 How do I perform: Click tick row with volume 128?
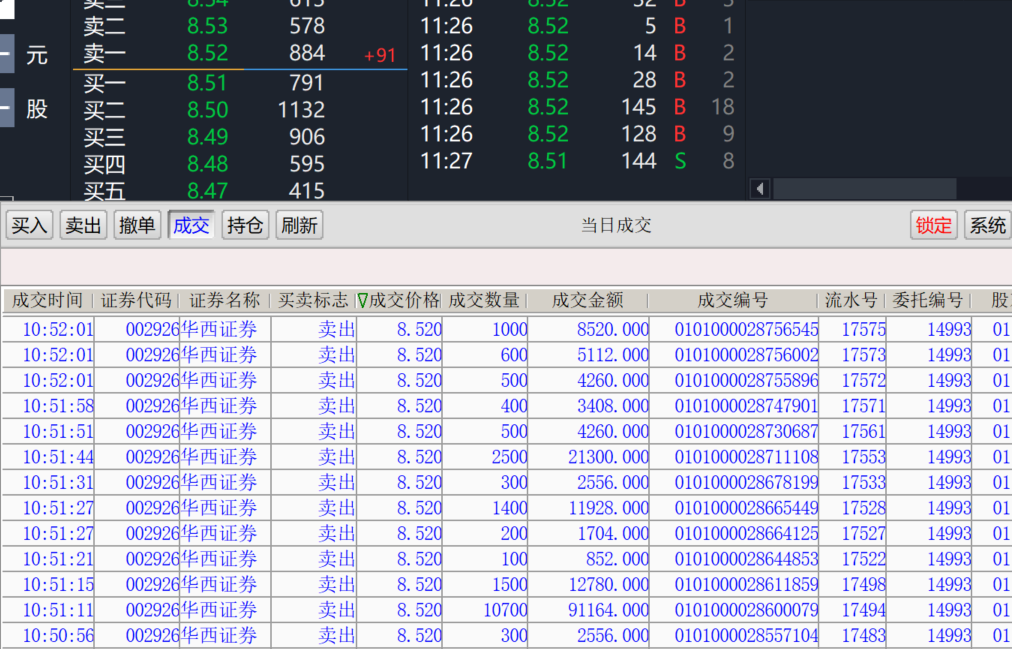pos(578,134)
